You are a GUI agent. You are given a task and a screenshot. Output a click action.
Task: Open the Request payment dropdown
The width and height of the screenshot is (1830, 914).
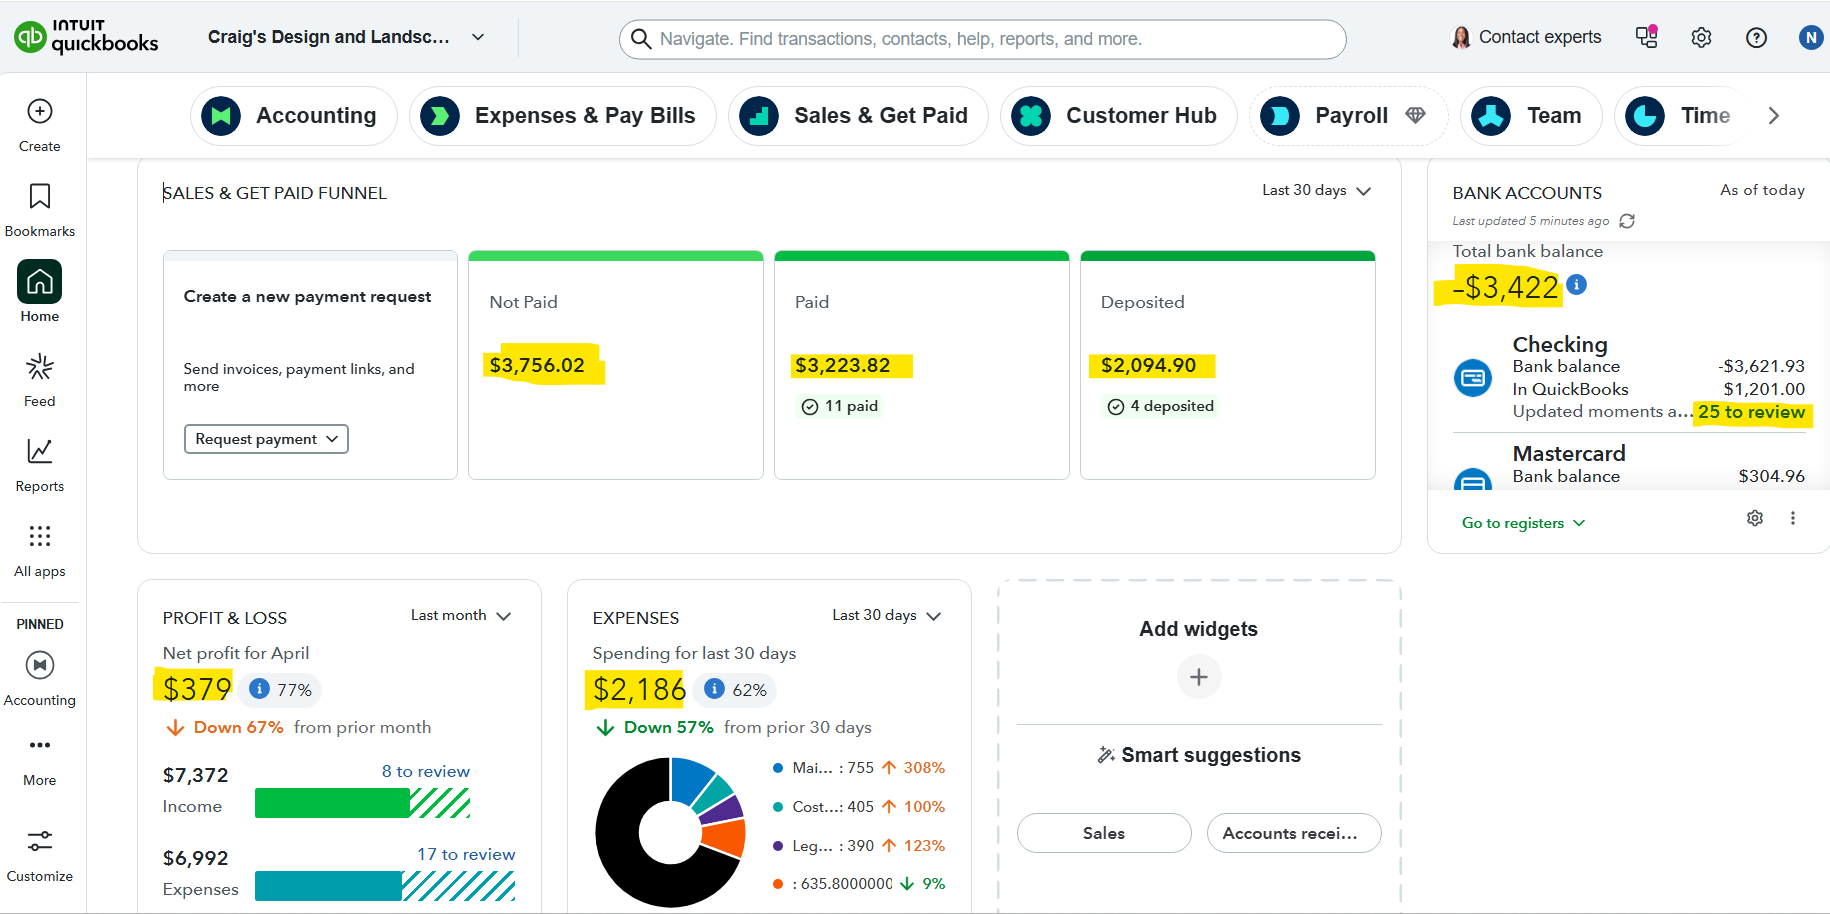point(266,439)
